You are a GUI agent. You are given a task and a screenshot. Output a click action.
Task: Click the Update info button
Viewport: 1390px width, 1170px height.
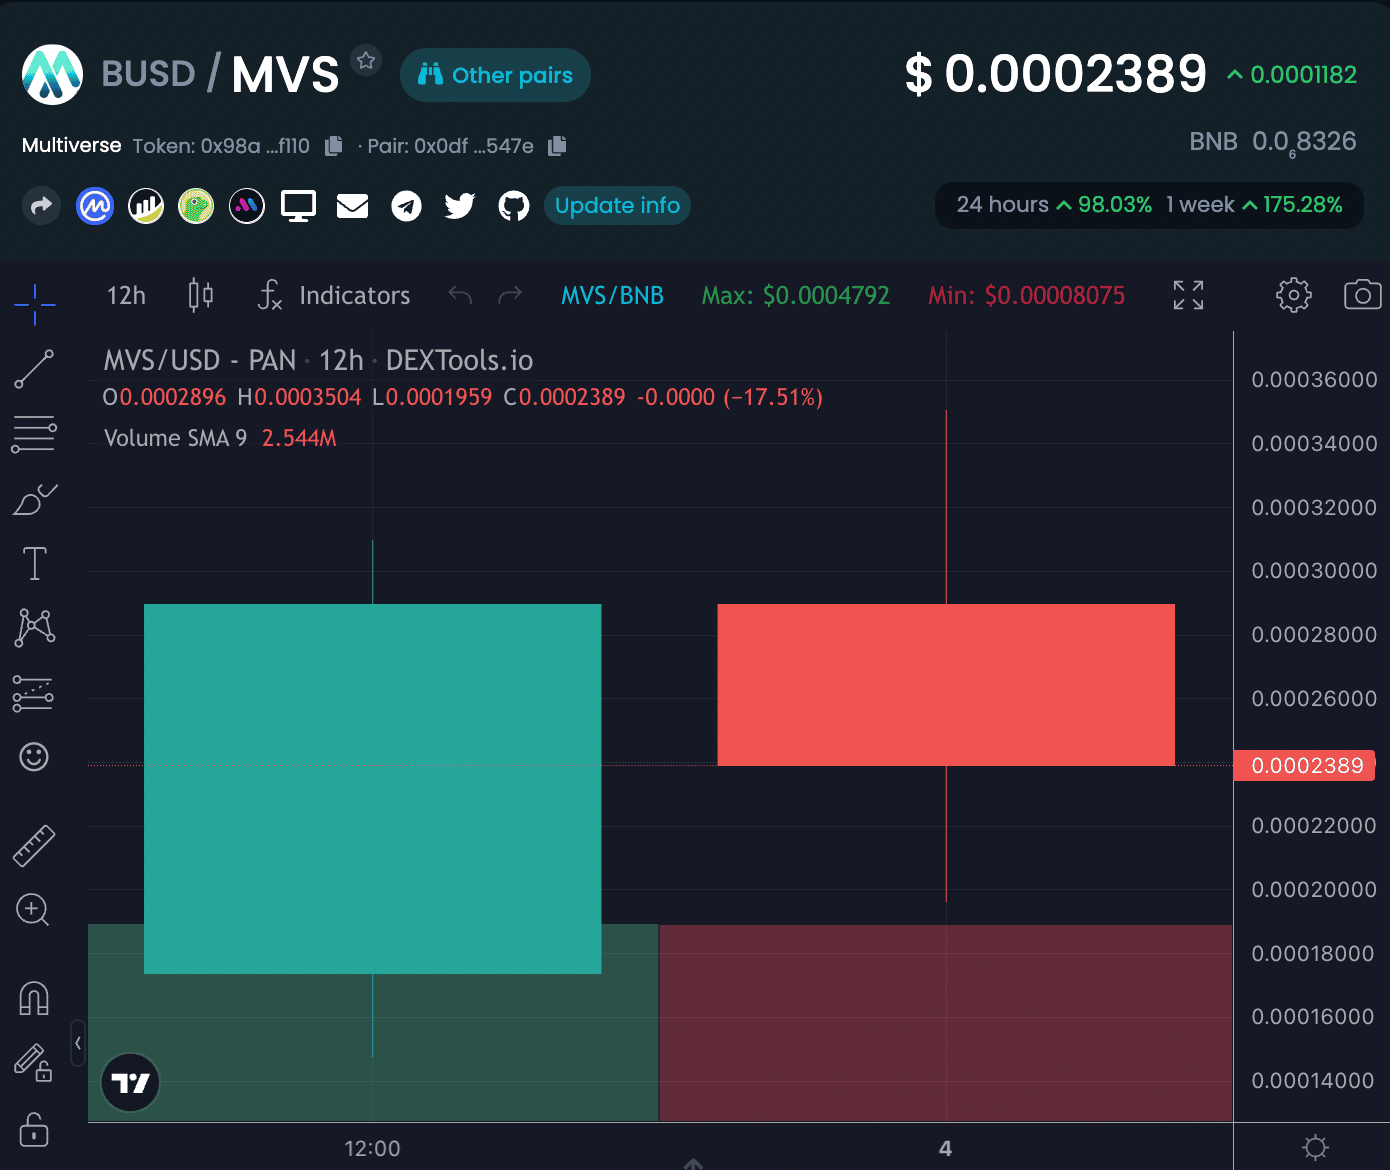(617, 206)
